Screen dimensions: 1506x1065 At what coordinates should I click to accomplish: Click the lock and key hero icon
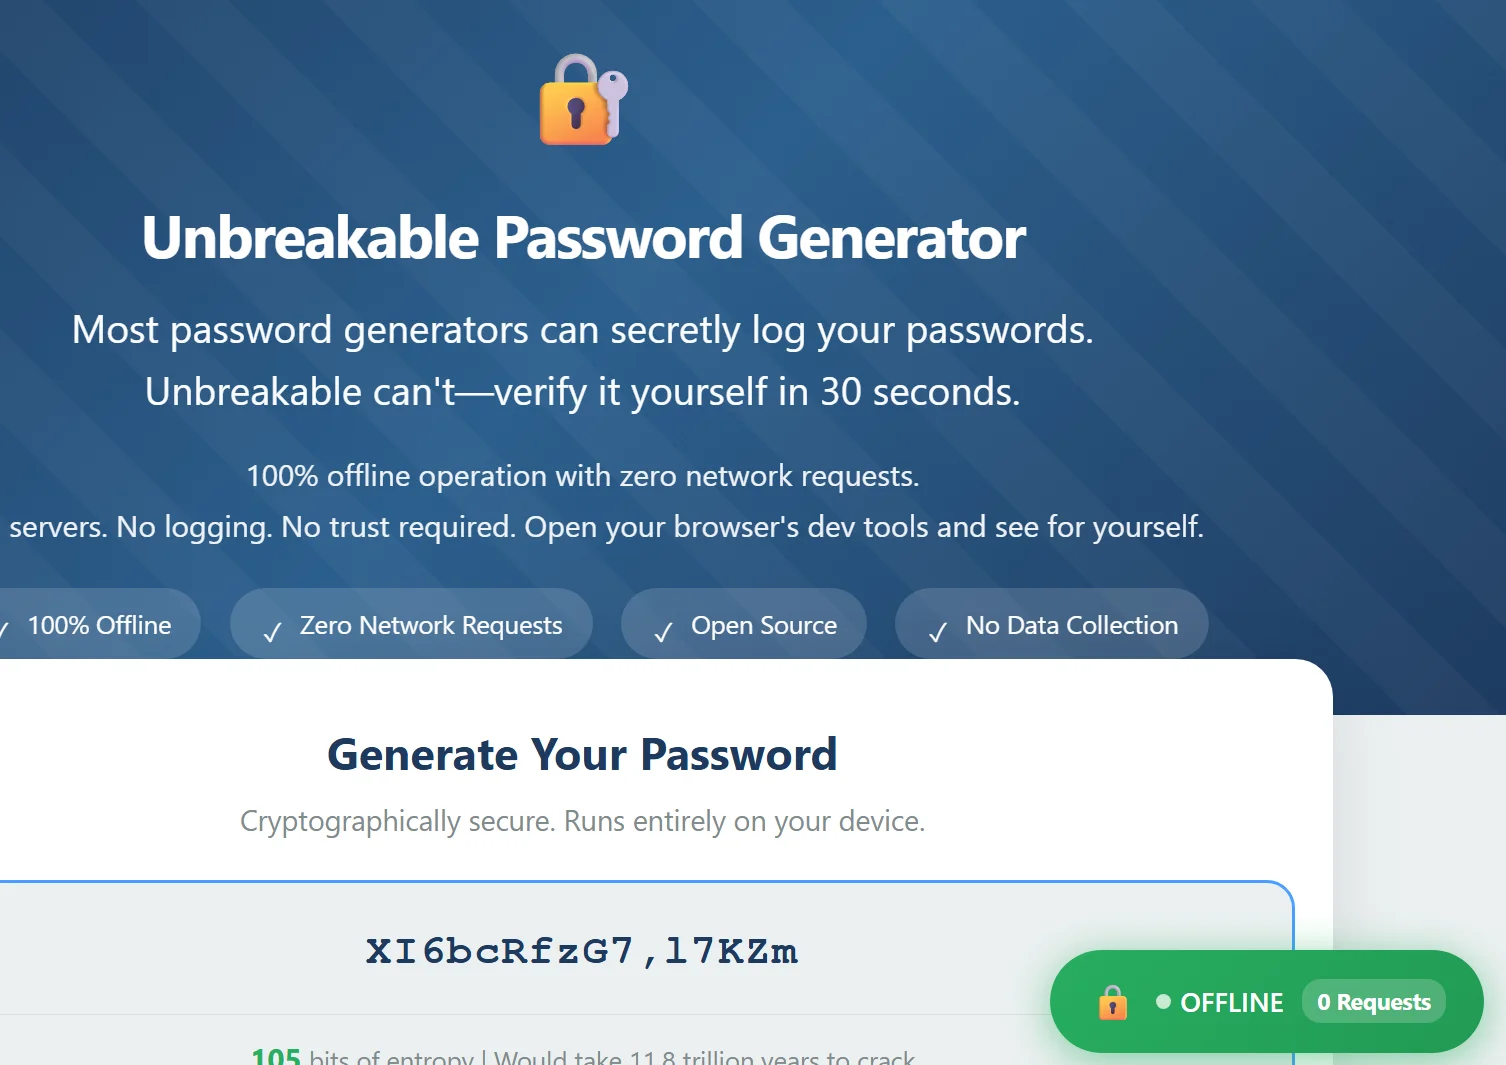point(583,100)
